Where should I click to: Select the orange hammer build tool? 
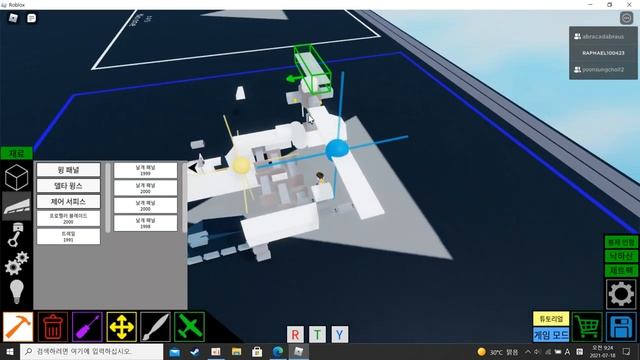pyautogui.click(x=18, y=327)
